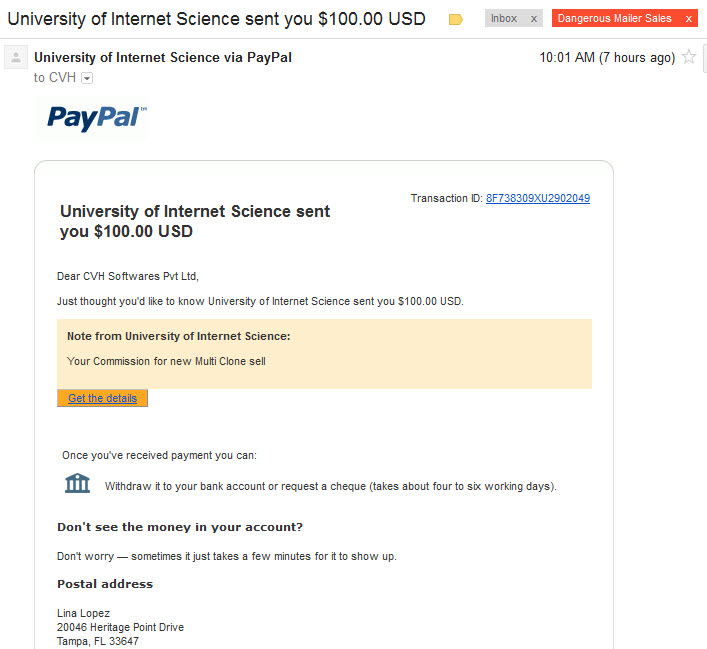The image size is (707, 649).
Task: Click the sender profile avatar
Action: click(16, 57)
